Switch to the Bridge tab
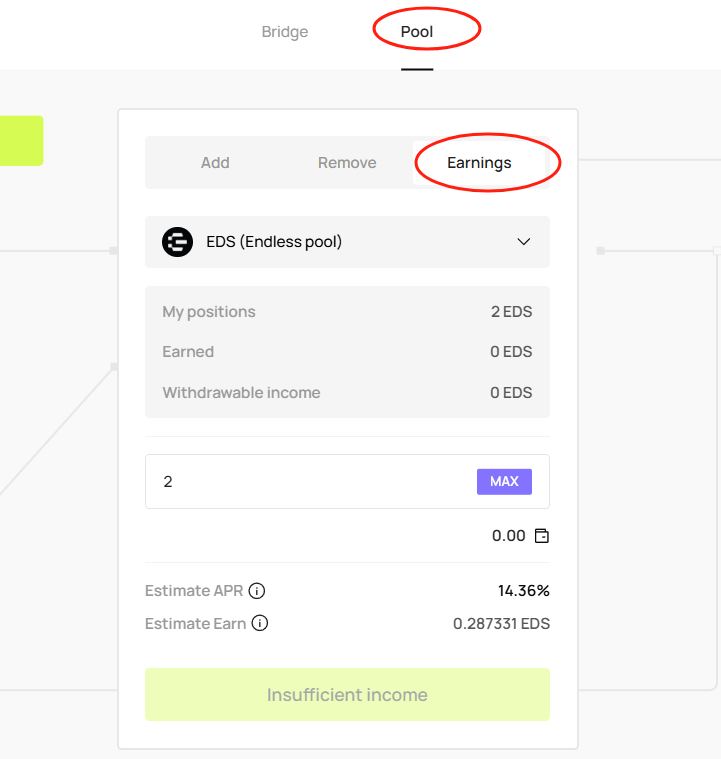Screen dimensions: 721x759 click(x=285, y=32)
